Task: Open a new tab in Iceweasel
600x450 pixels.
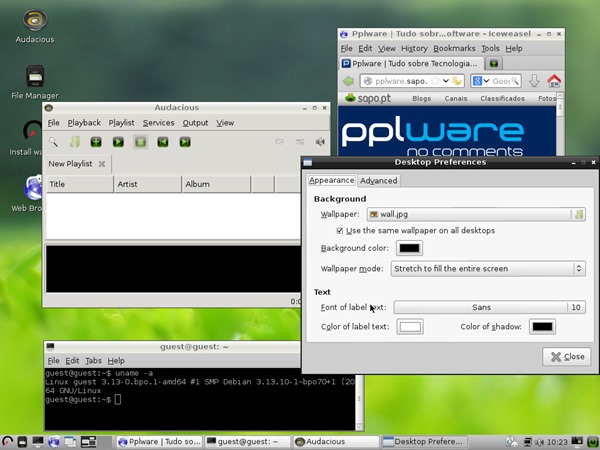Action: (x=494, y=64)
